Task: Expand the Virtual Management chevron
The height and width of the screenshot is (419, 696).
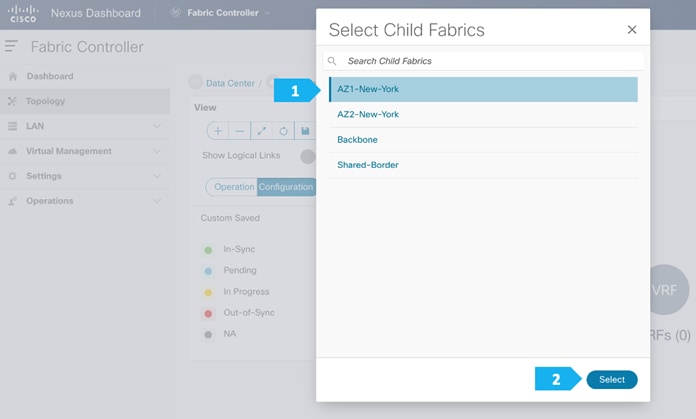Action: (157, 151)
